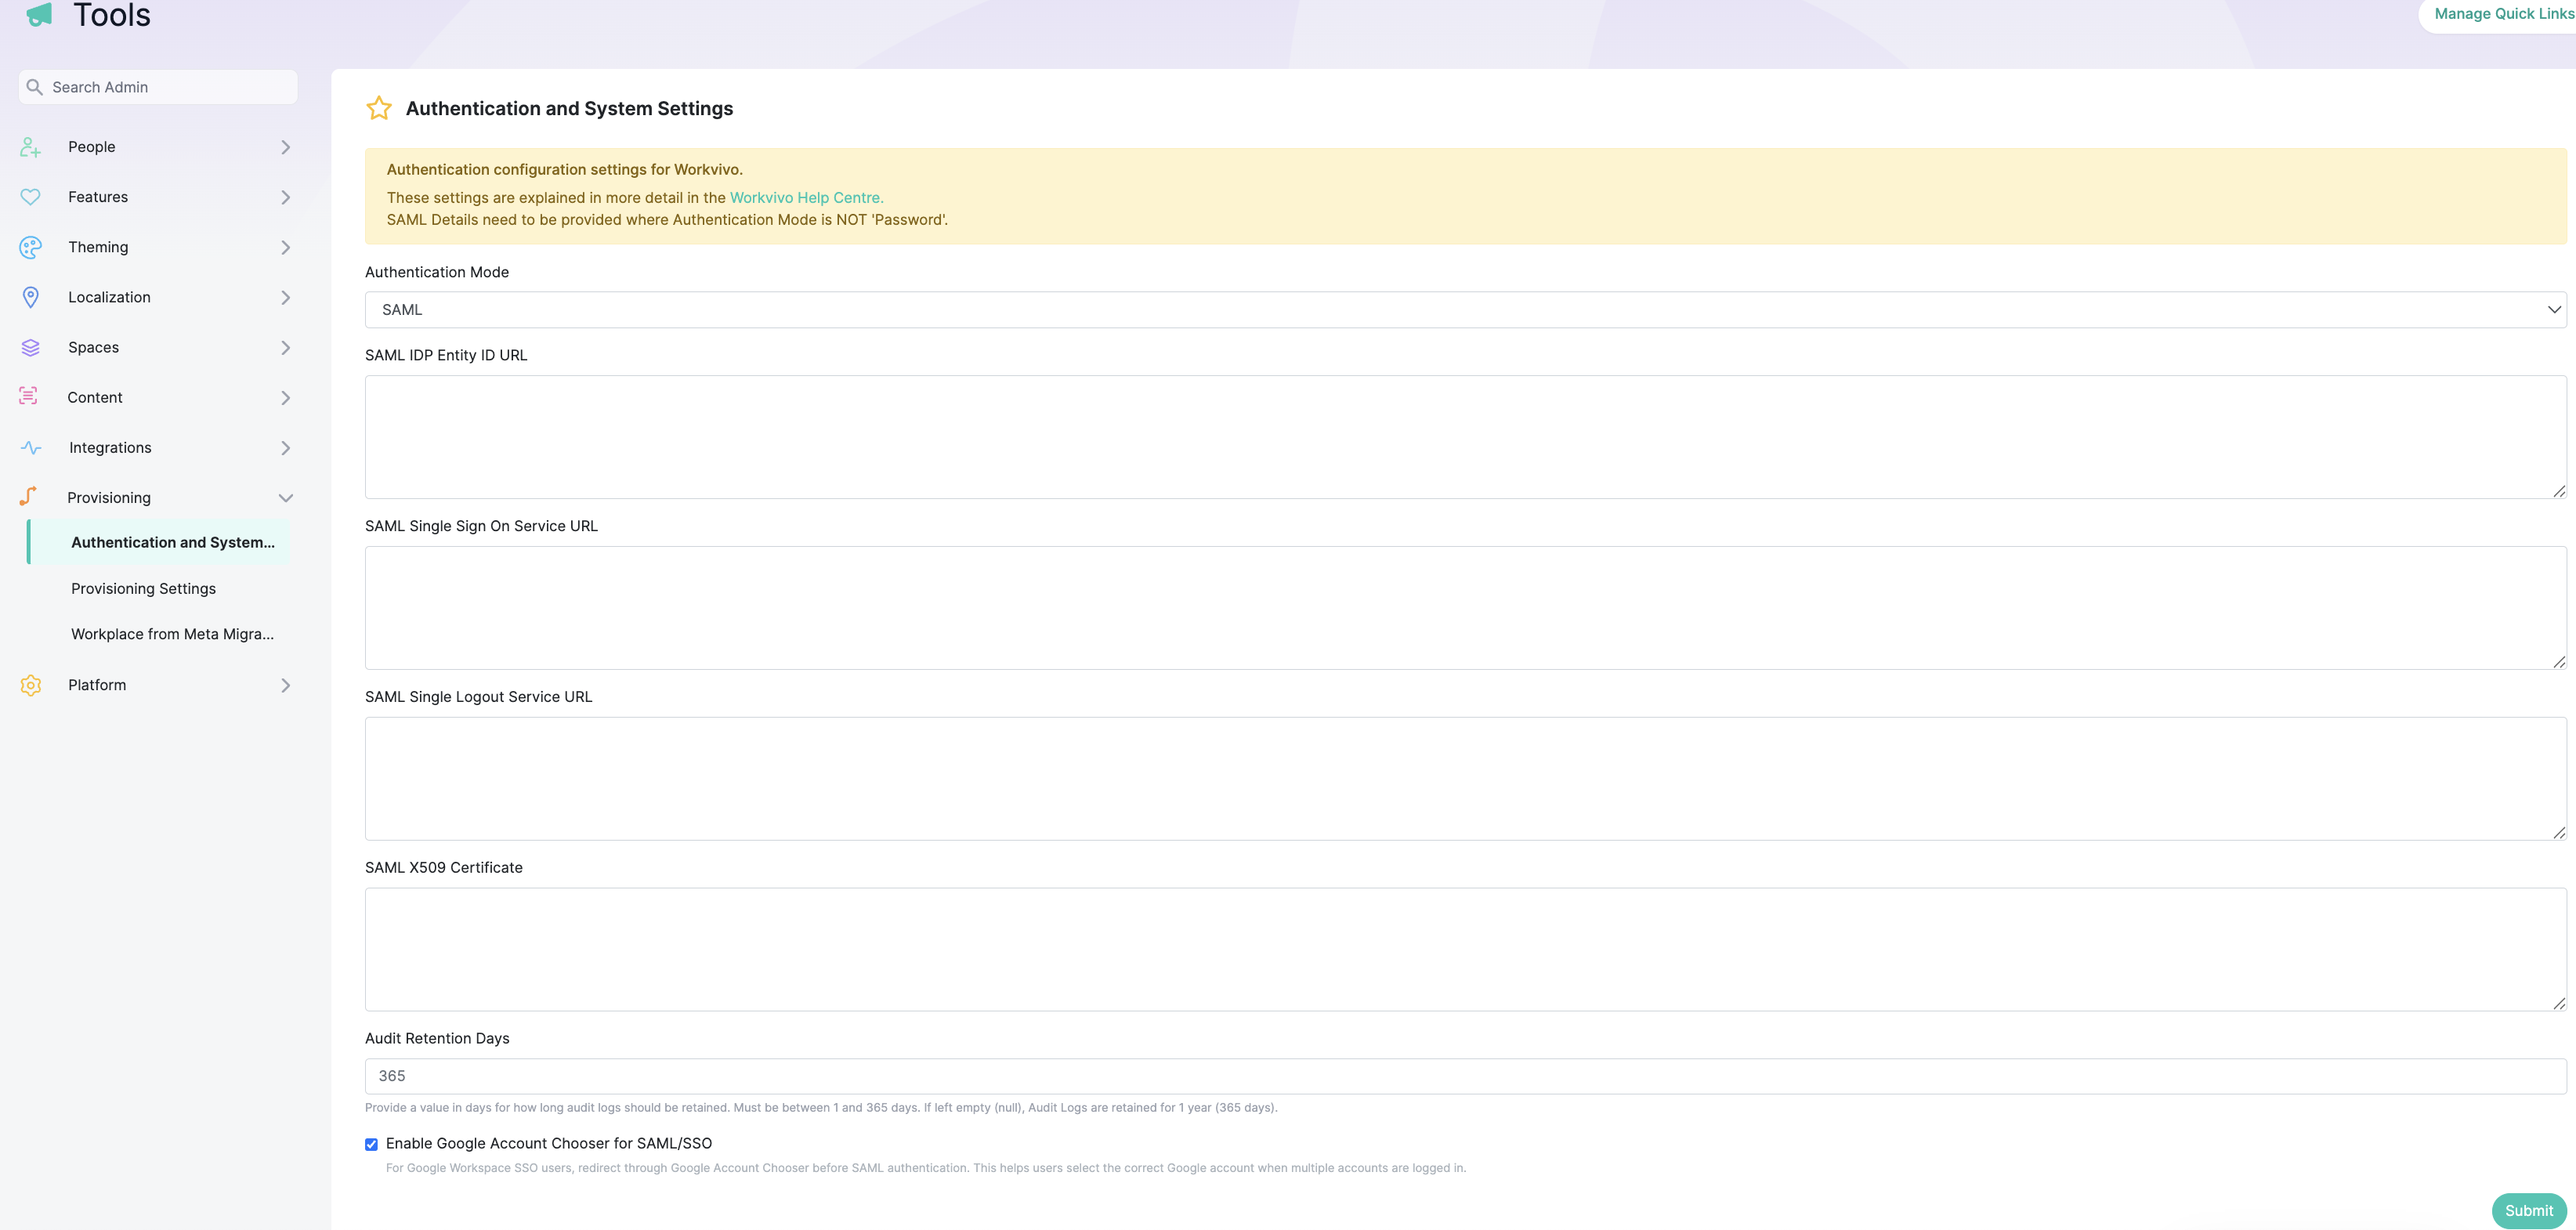This screenshot has height=1230, width=2576.
Task: Open Provisioning Settings menu item
Action: (x=143, y=589)
